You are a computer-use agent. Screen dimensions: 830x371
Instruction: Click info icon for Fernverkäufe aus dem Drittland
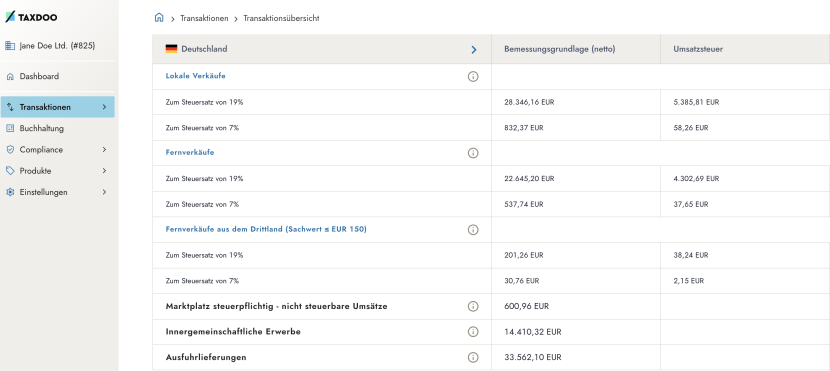click(473, 230)
